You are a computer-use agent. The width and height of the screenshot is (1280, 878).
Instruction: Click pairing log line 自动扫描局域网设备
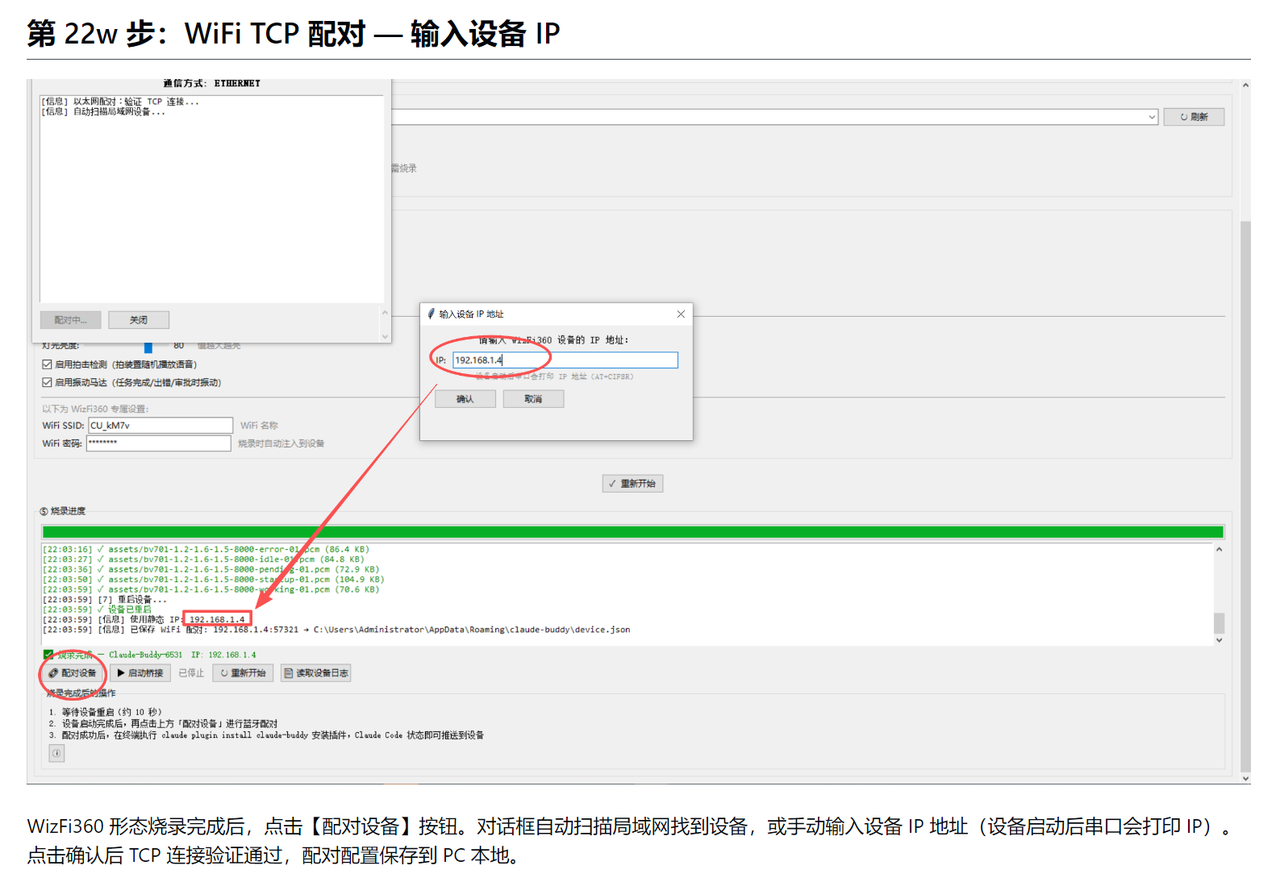click(x=103, y=111)
